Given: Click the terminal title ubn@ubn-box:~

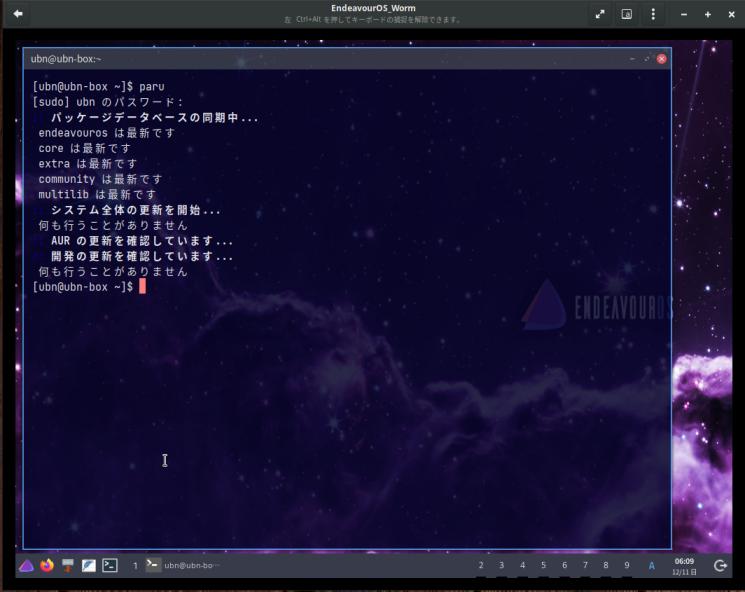Looking at the screenshot, I should pos(66,59).
